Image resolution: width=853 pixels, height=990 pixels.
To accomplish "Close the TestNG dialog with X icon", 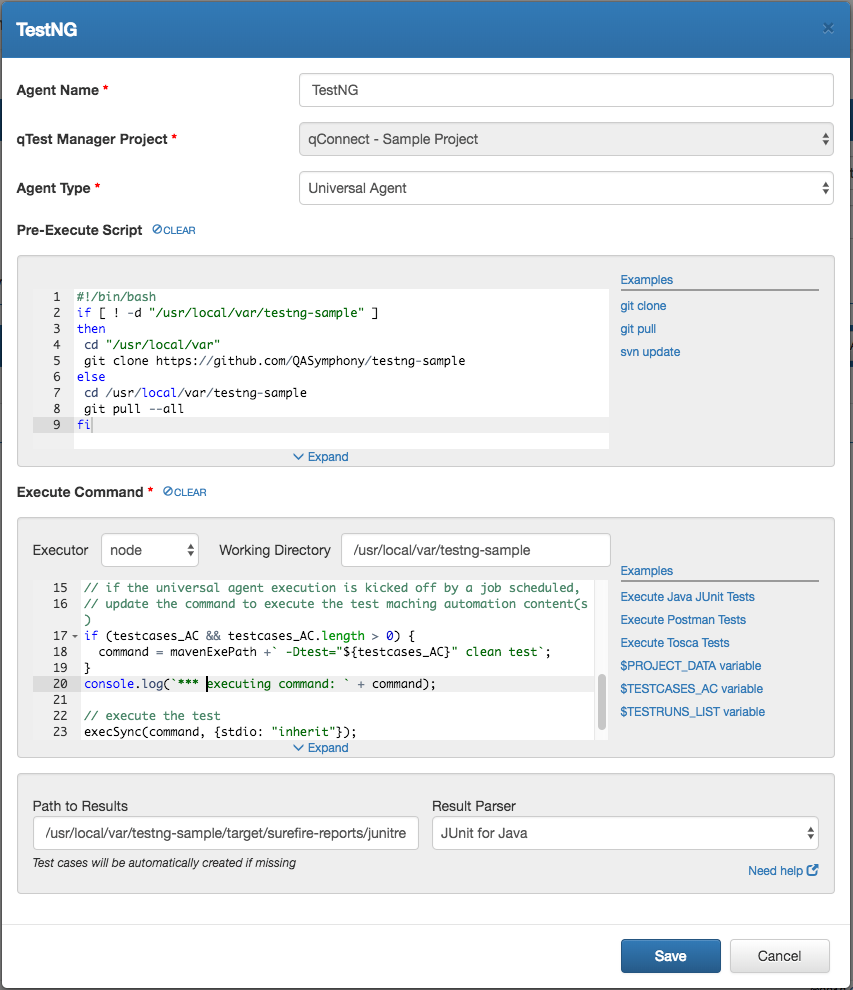I will pos(828,28).
